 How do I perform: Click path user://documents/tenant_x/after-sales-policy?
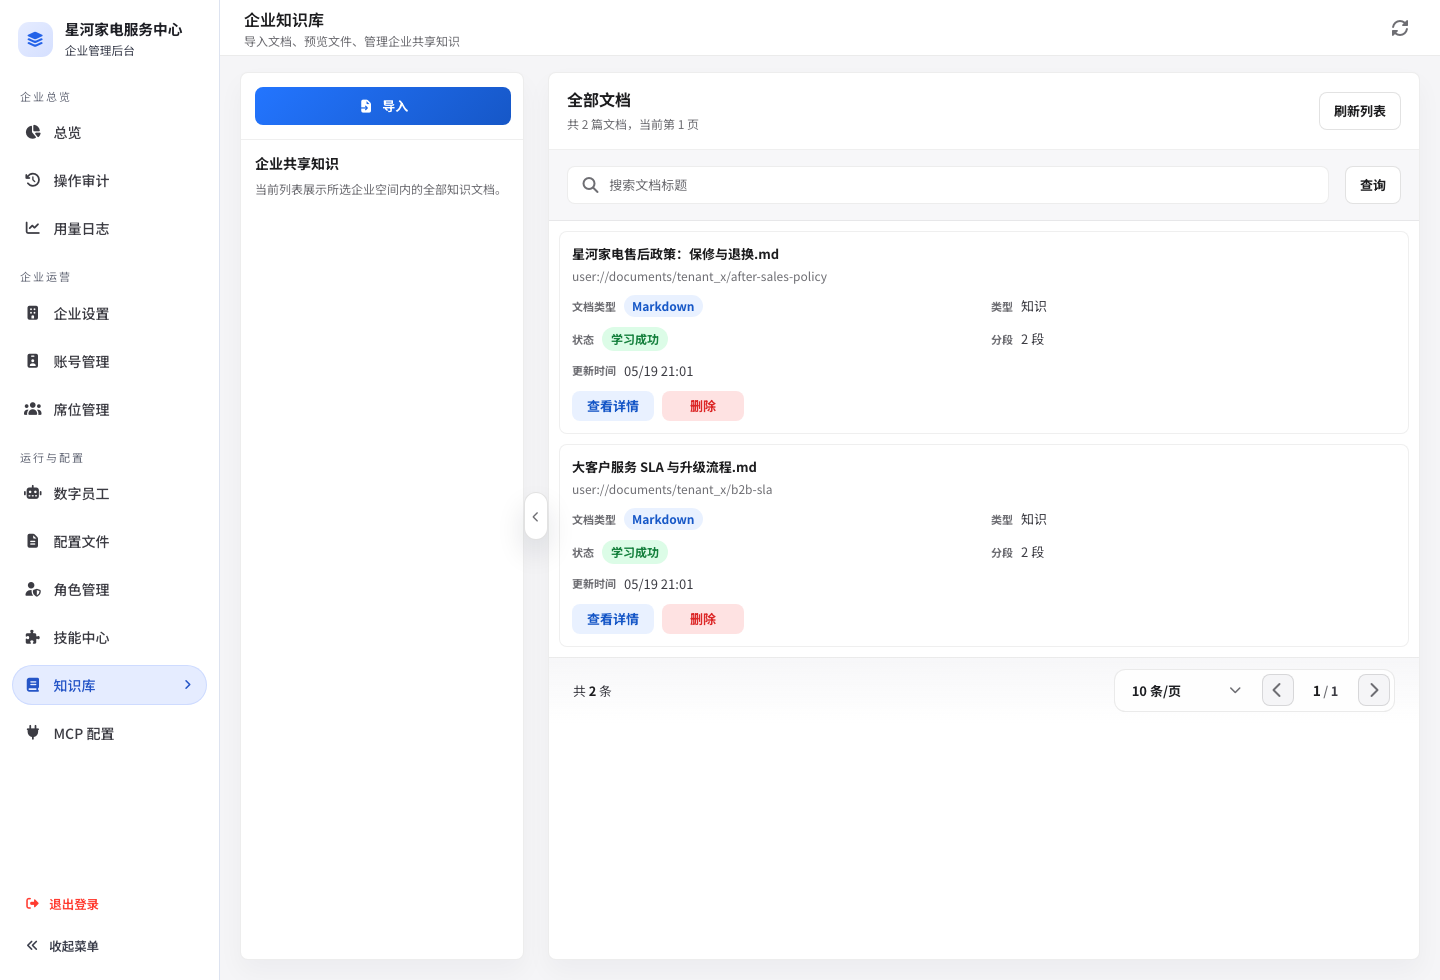tap(699, 277)
